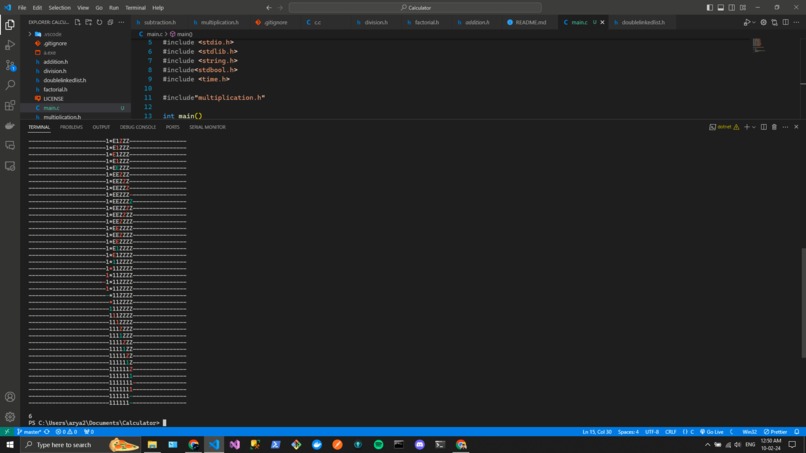Open notifications bell in status bar

click(797, 432)
